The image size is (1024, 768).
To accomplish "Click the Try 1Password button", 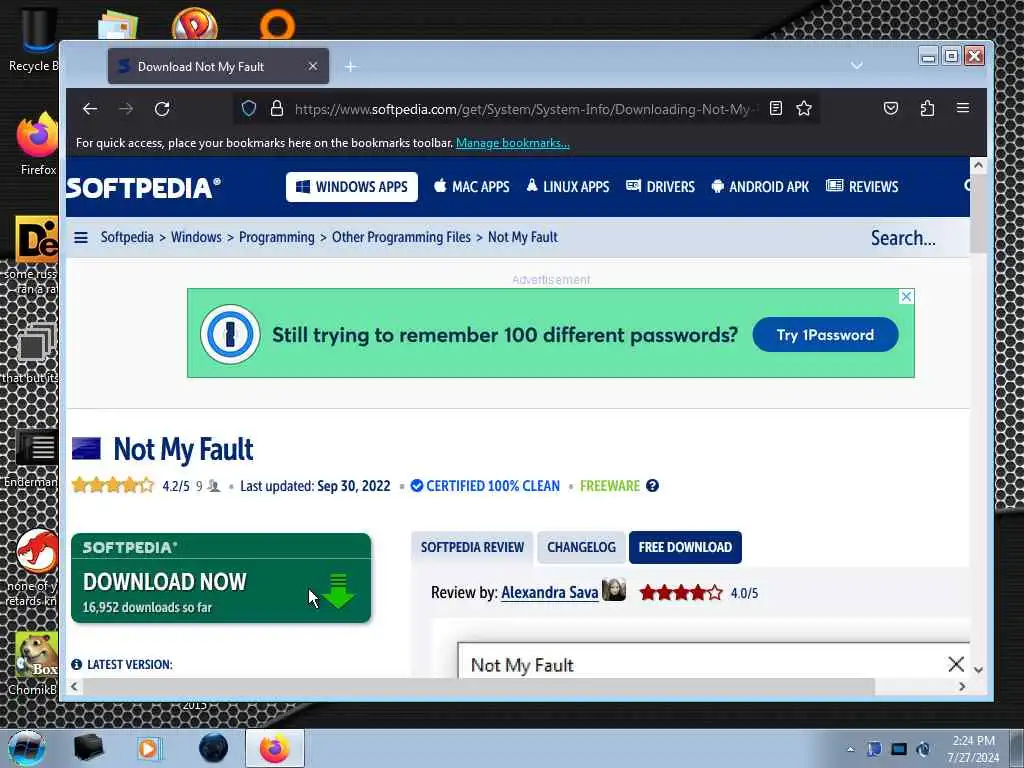I will [x=825, y=335].
